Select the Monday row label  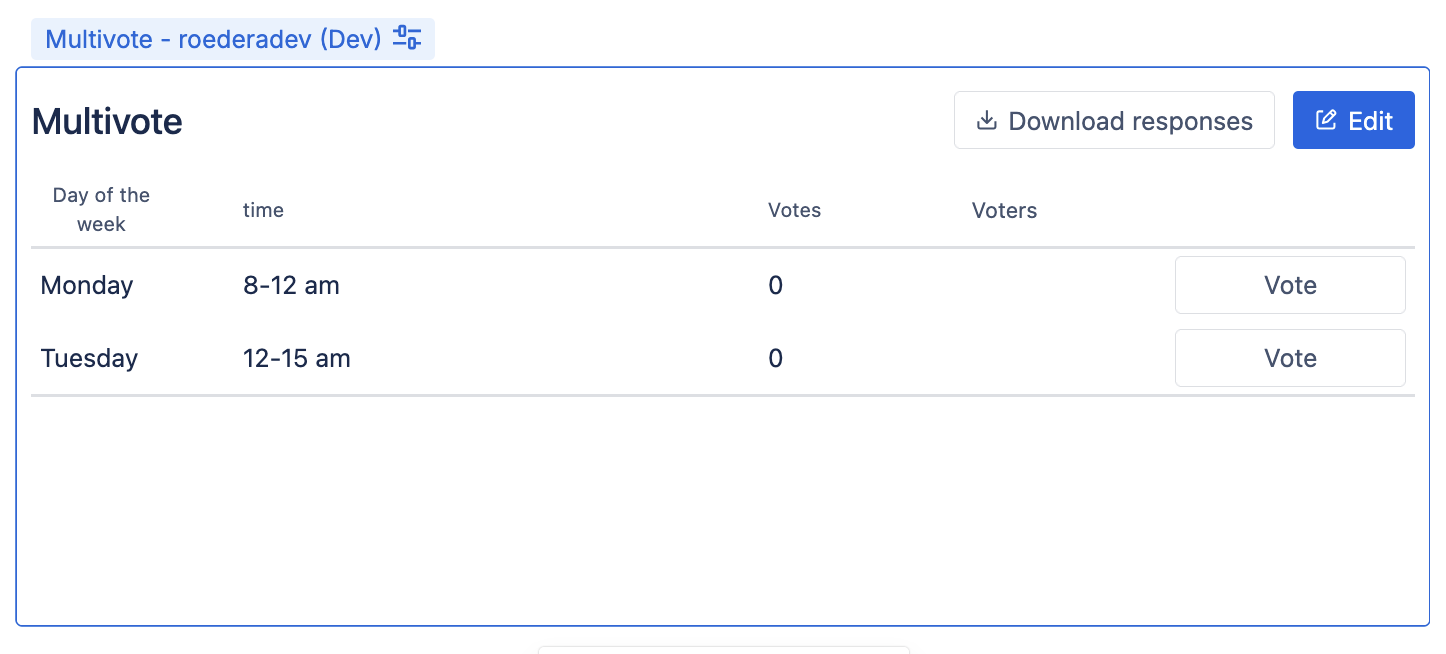(87, 285)
